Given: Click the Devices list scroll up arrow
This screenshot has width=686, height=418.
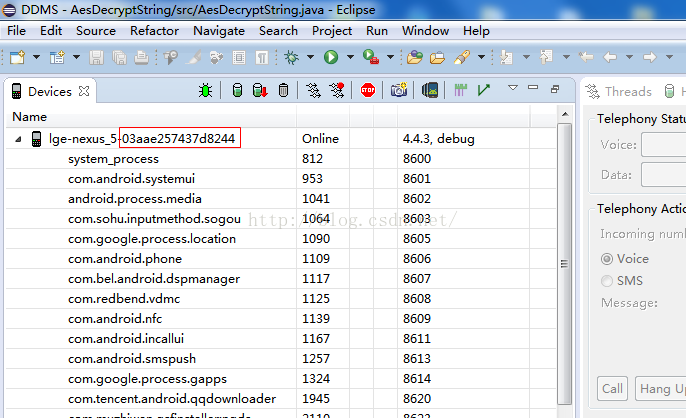Looking at the screenshot, I should 565,114.
